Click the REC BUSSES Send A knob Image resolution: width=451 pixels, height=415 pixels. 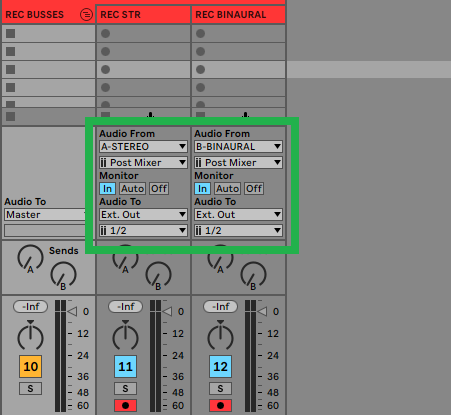(30, 258)
